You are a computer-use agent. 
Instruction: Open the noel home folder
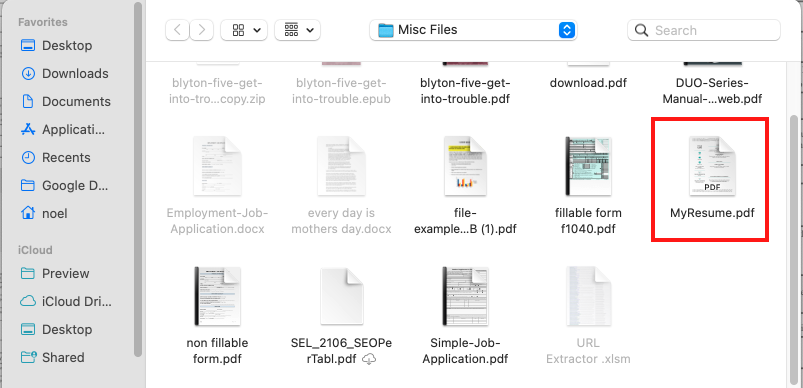click(44, 213)
